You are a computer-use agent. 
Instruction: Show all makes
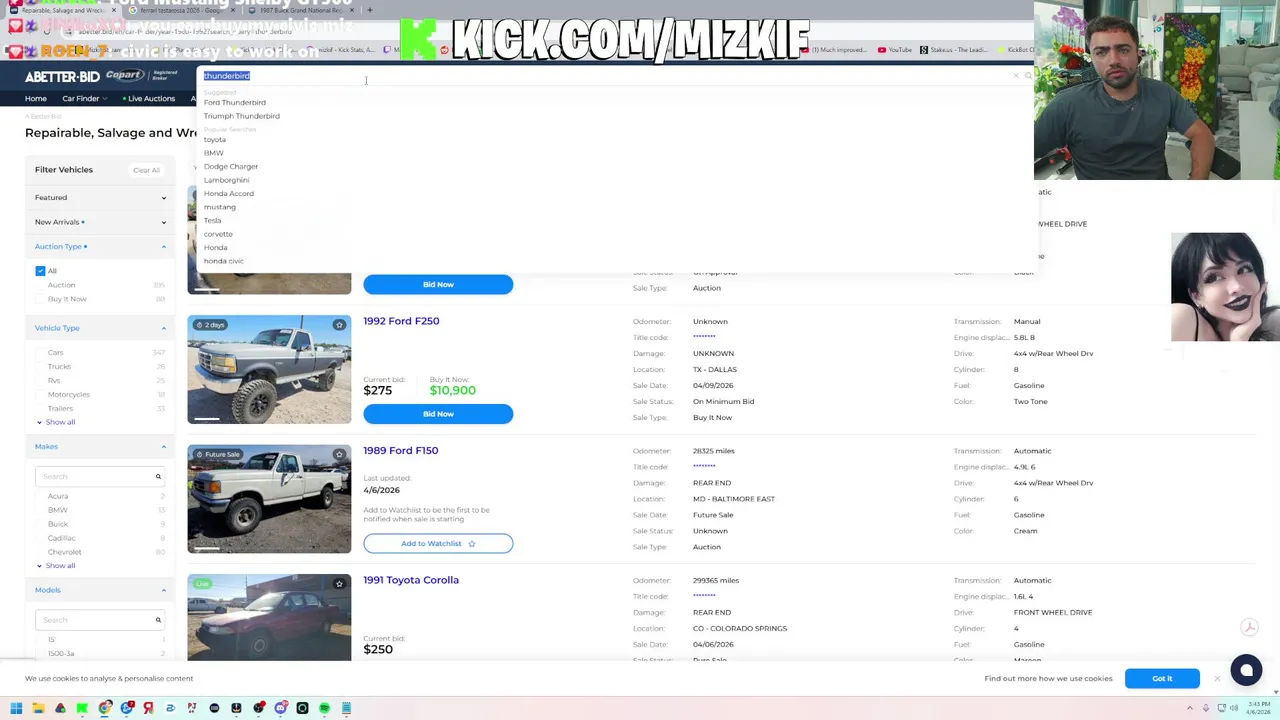pyautogui.click(x=60, y=566)
